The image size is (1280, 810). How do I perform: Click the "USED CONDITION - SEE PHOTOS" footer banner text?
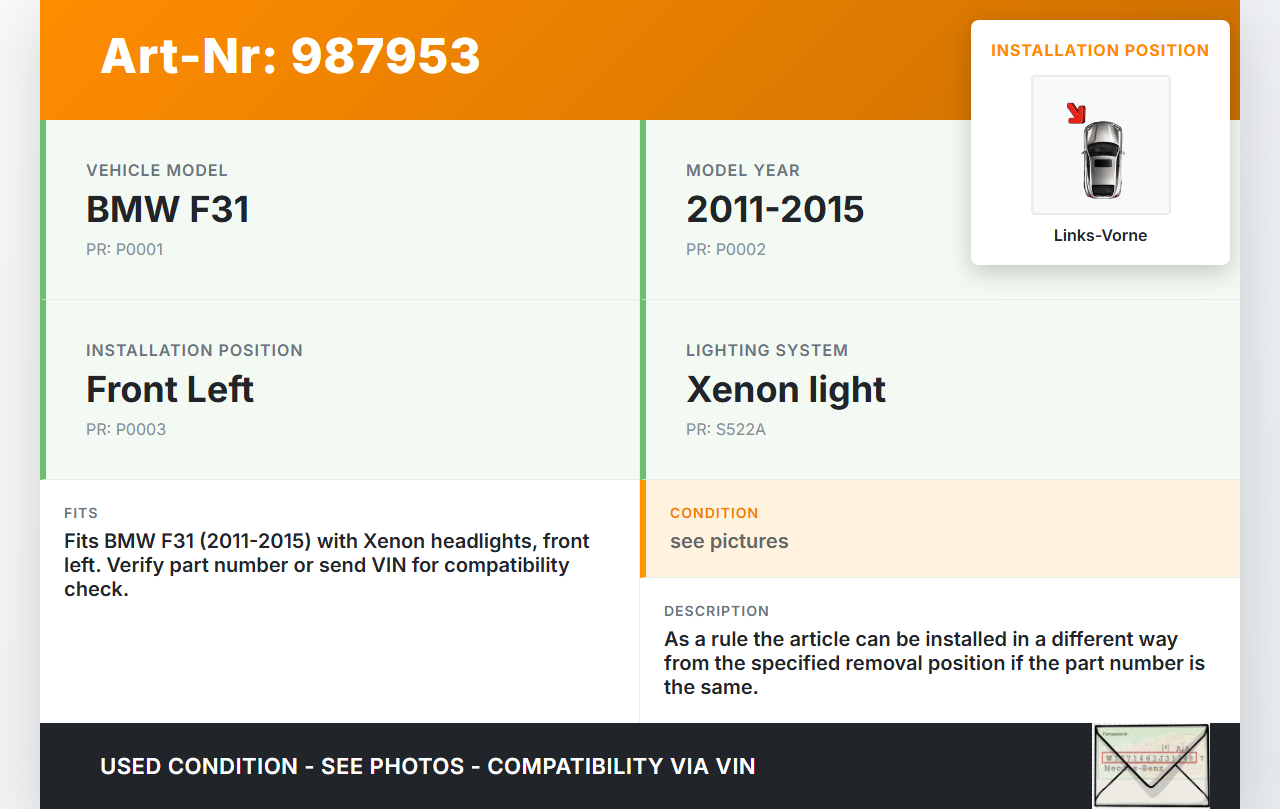click(x=428, y=767)
